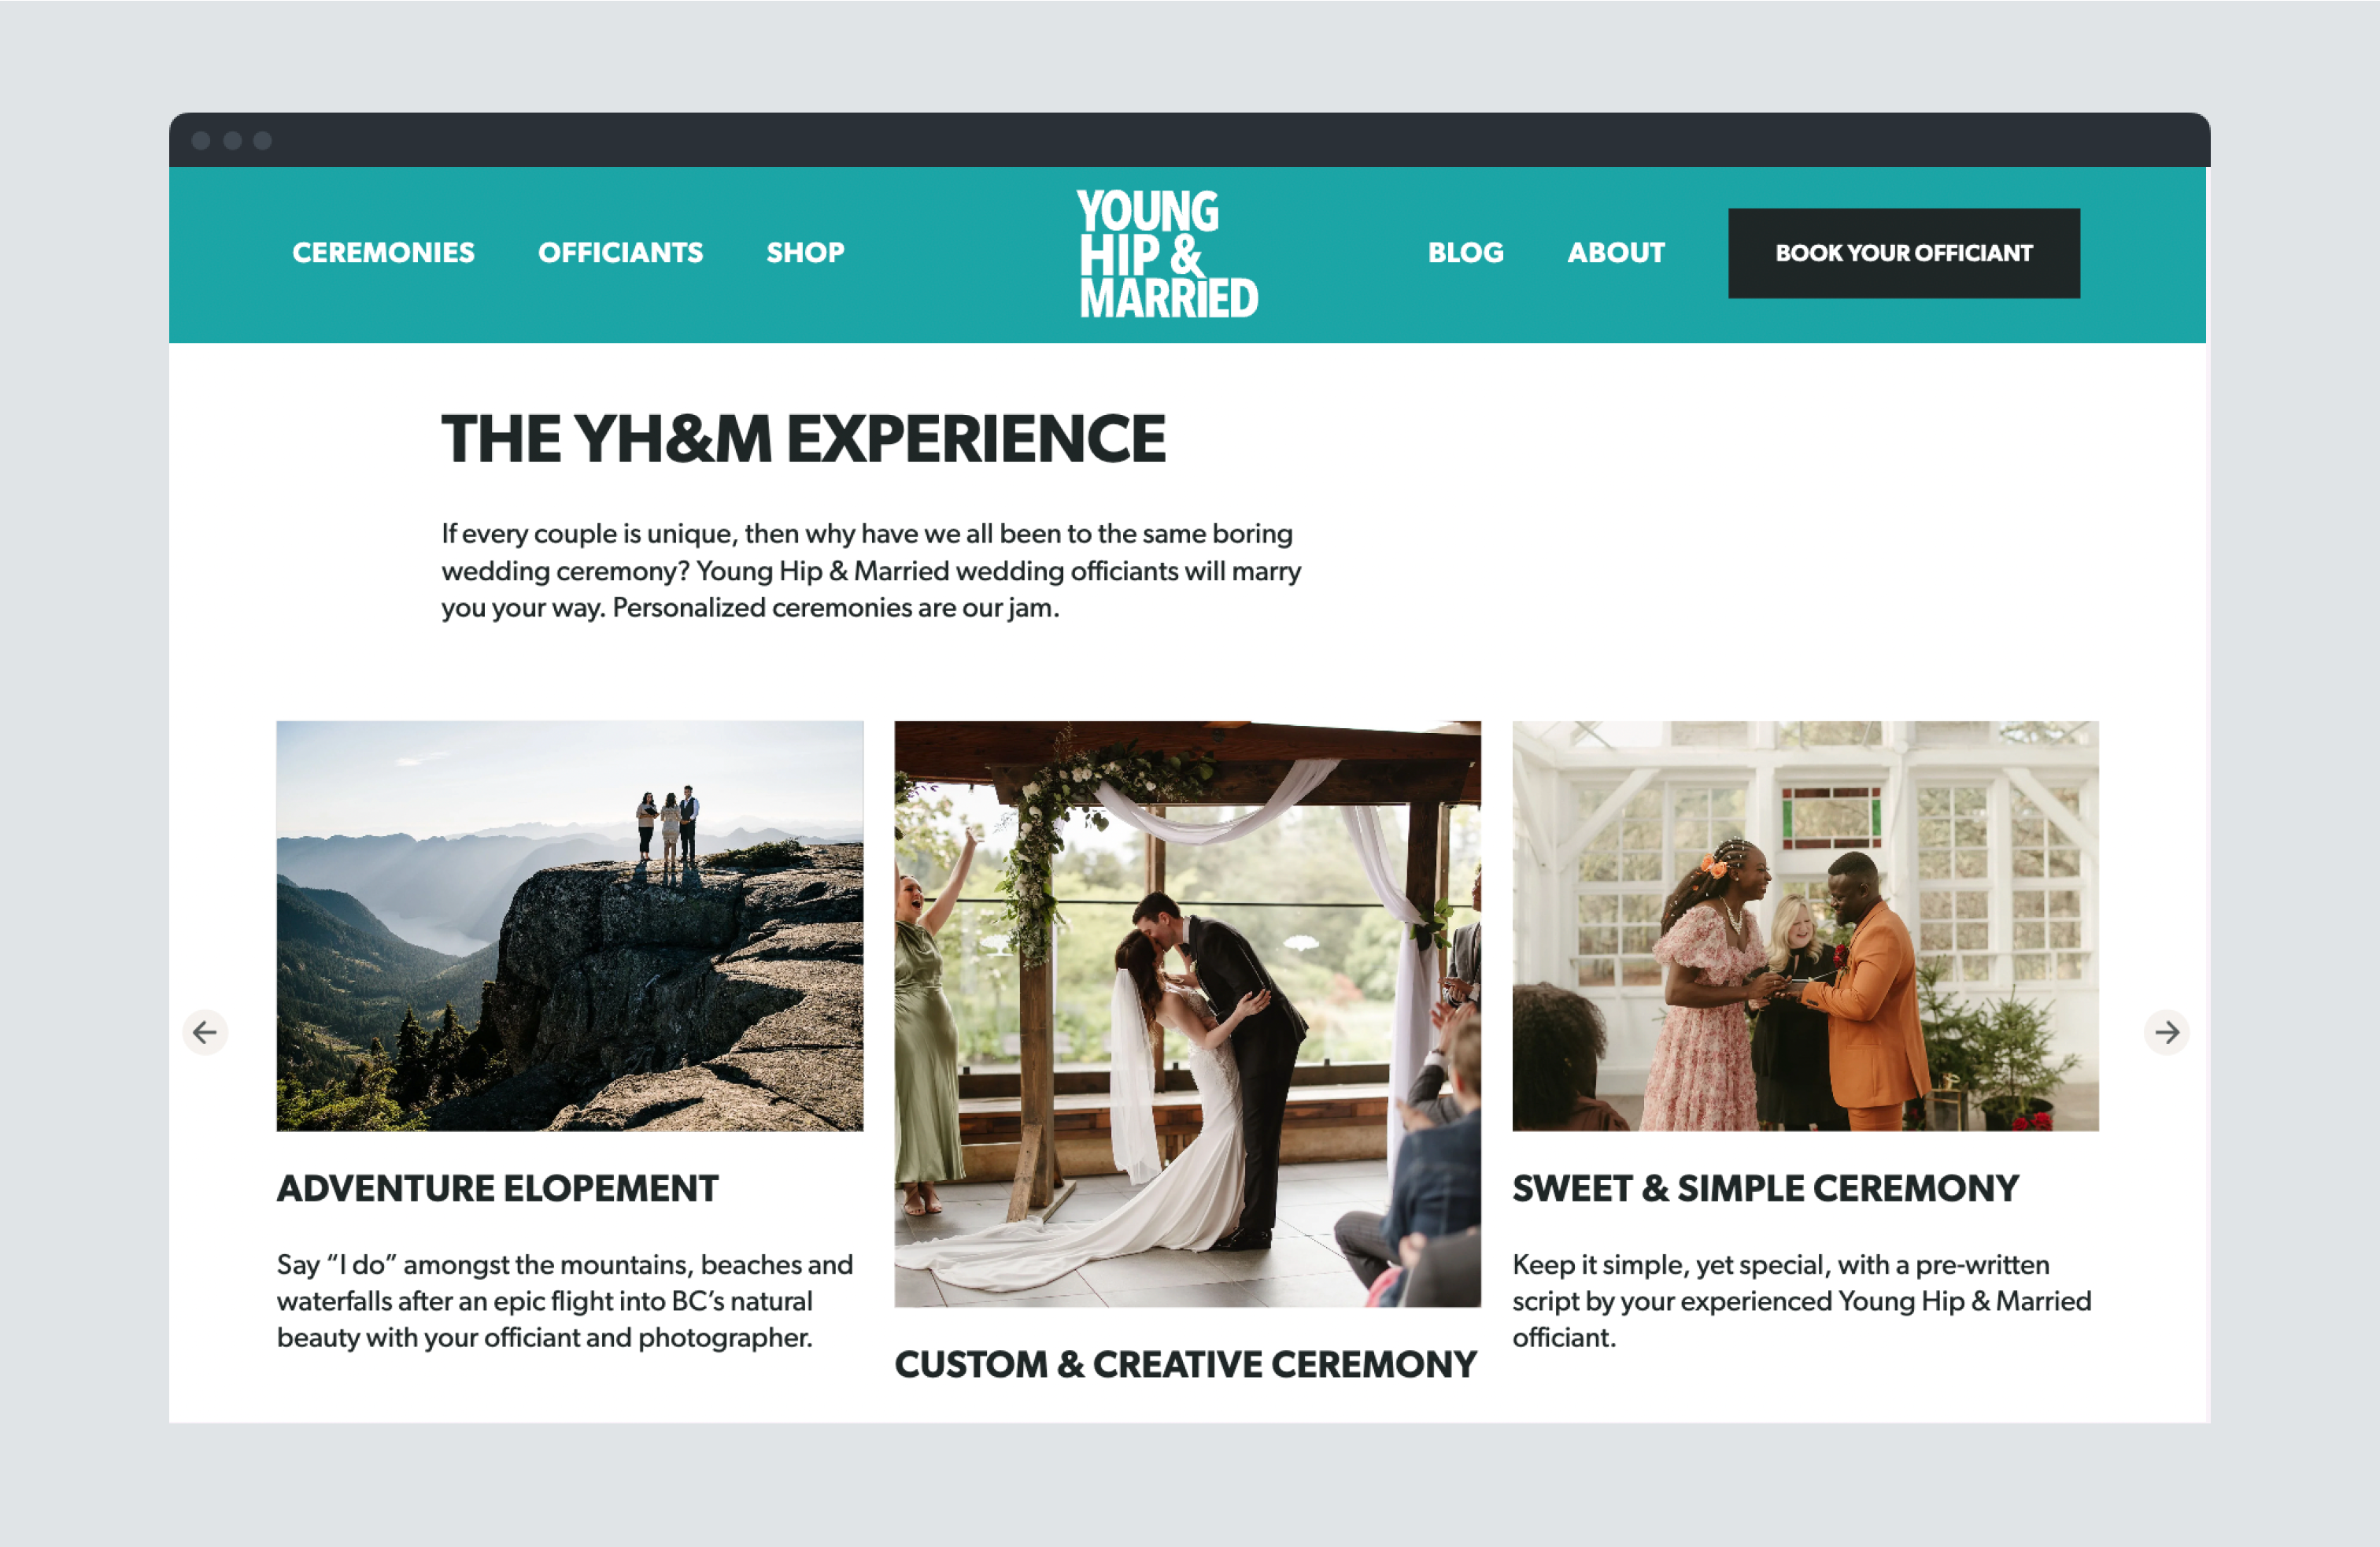Open the greenhouse ring exchange photo

[x=1805, y=926]
